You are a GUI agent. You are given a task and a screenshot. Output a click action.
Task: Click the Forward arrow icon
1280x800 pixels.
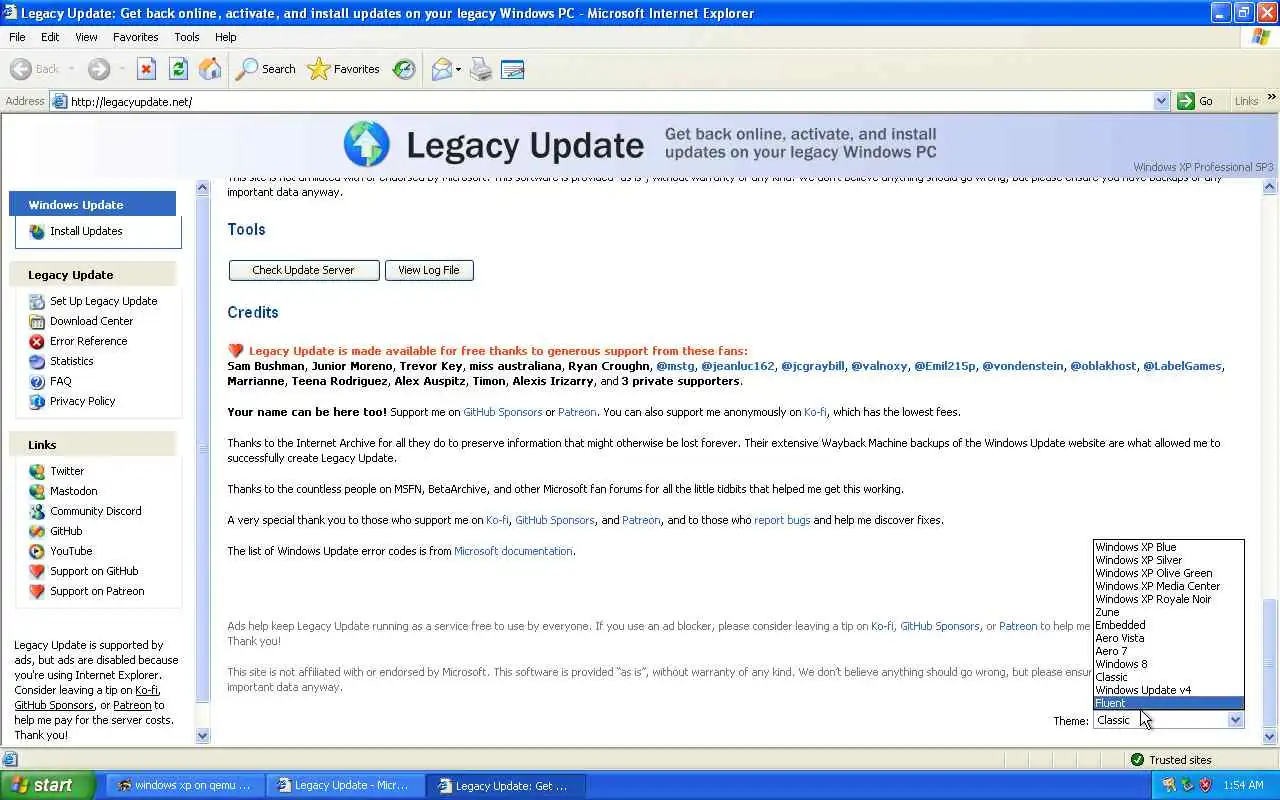coord(98,69)
